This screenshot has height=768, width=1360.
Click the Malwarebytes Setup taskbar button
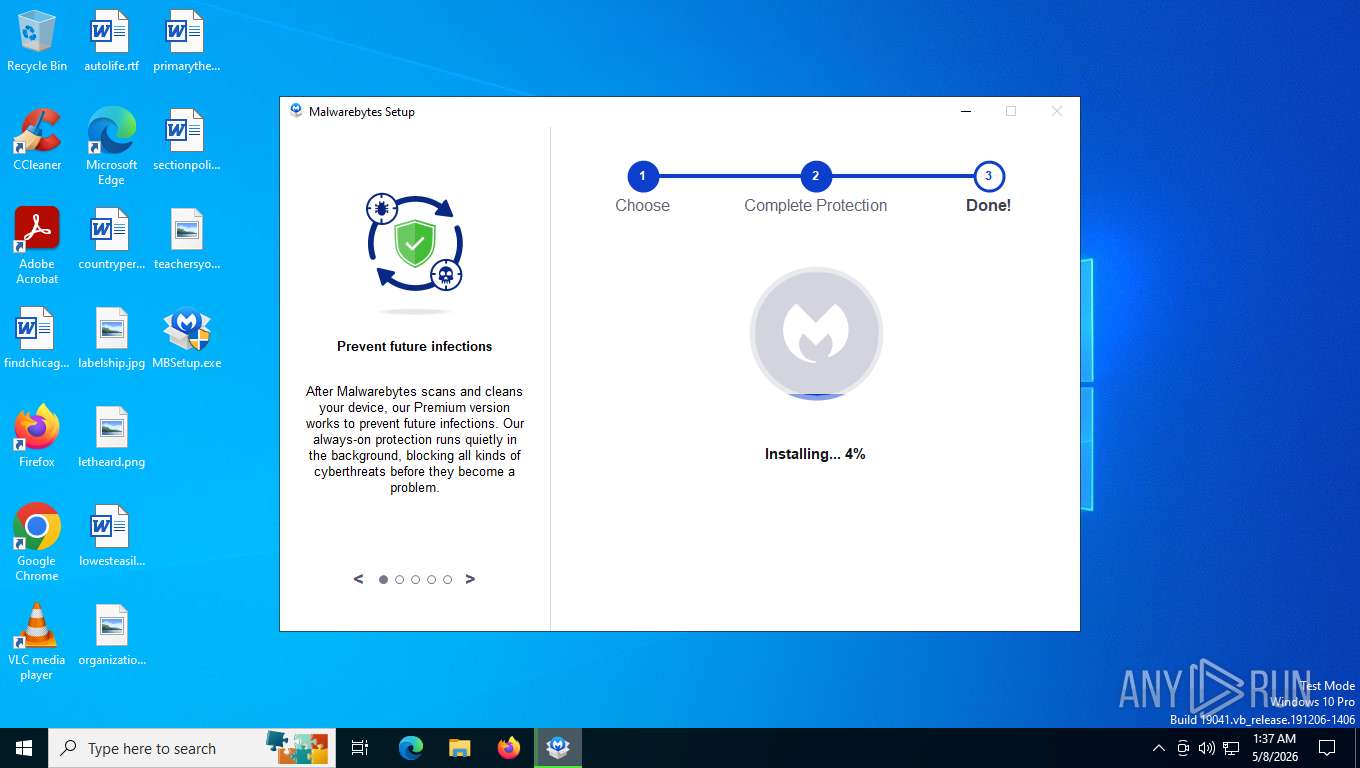coord(558,748)
